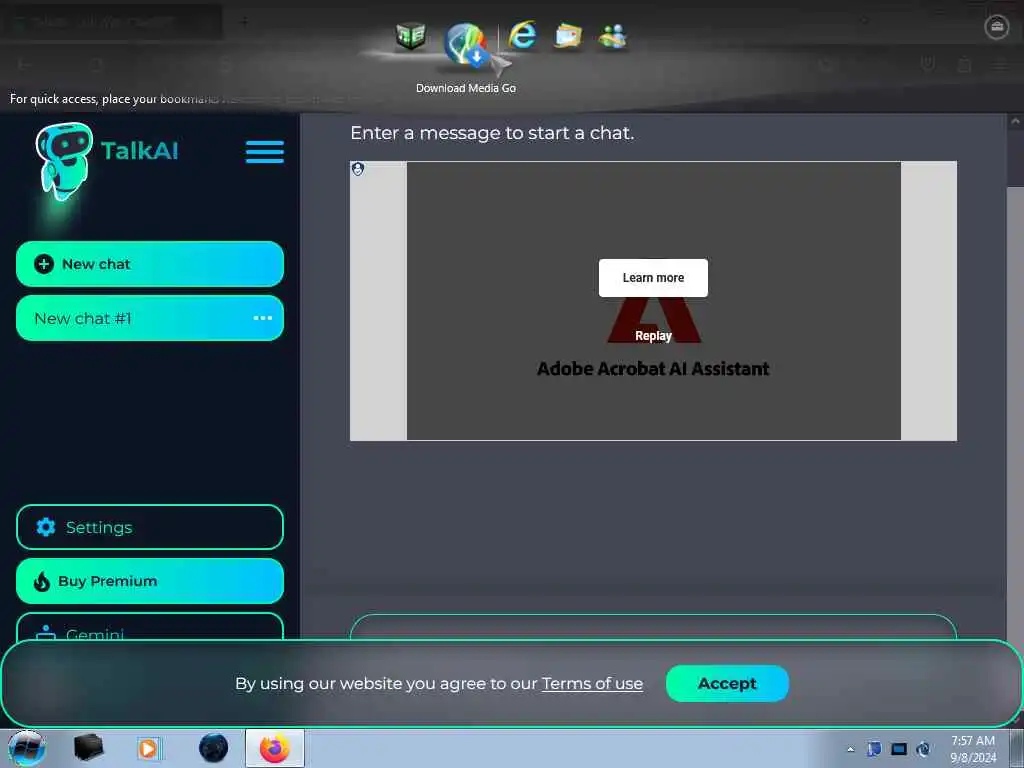1024x768 pixels.
Task: Open the Terms of use link
Action: click(592, 684)
